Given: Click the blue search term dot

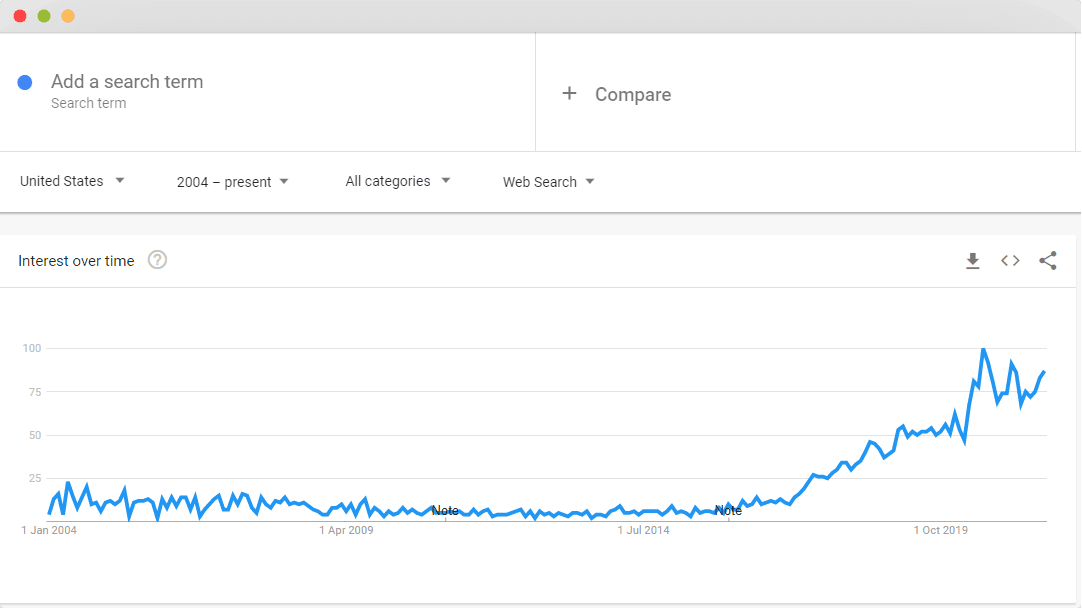Looking at the screenshot, I should pos(25,83).
